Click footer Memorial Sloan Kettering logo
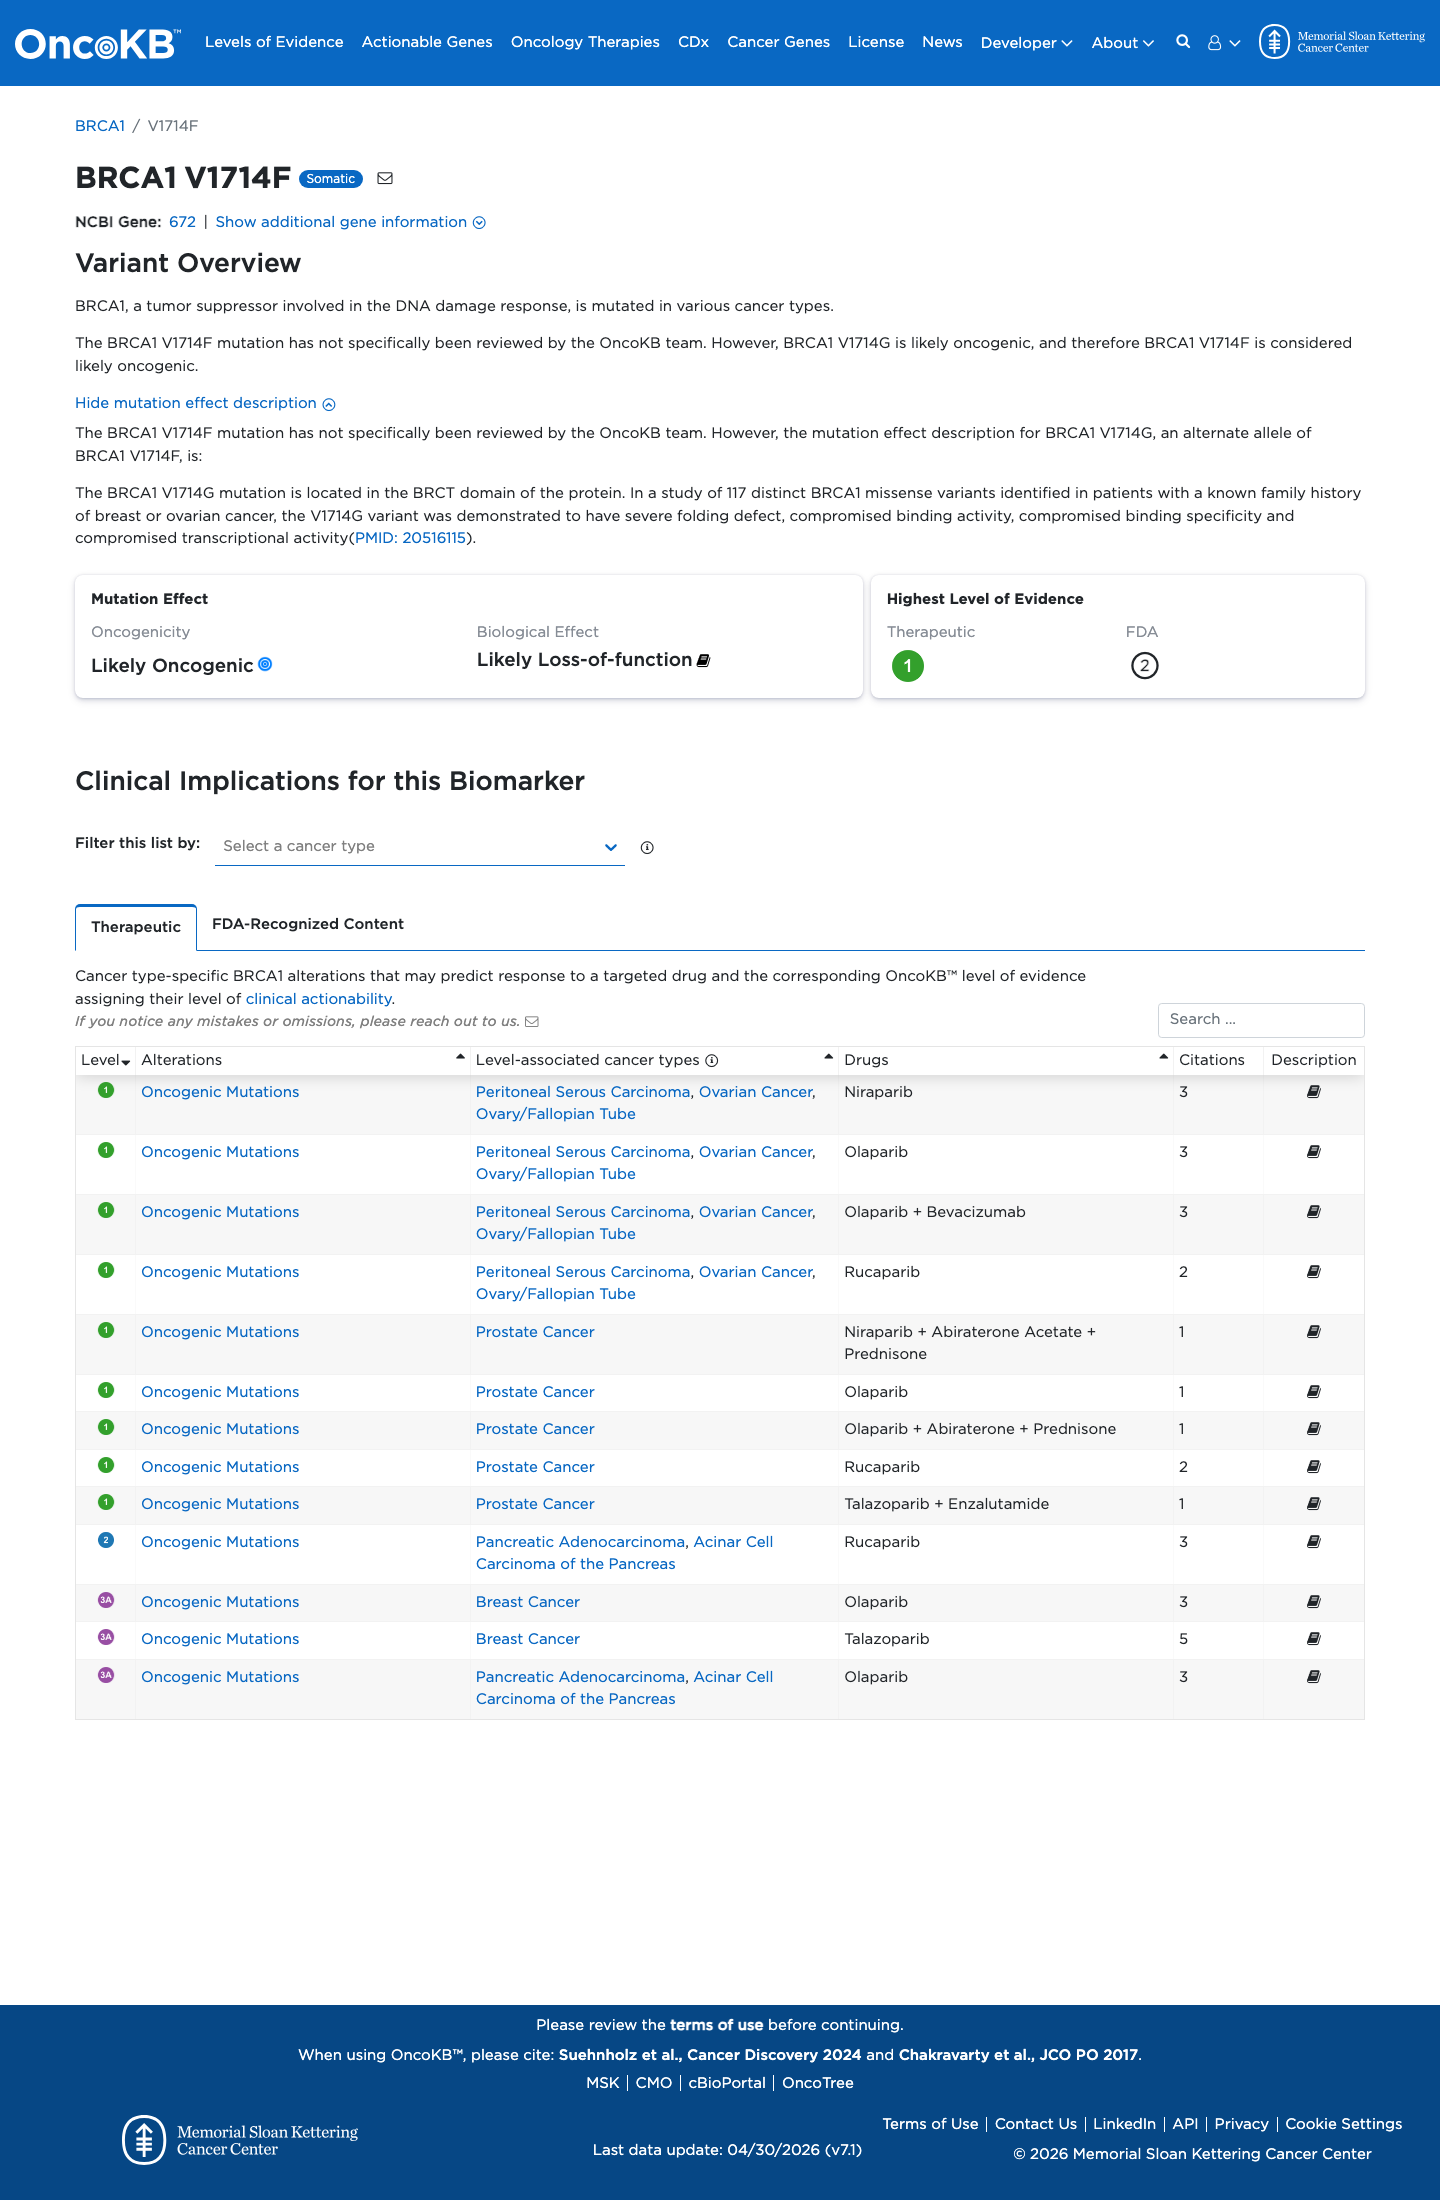This screenshot has width=1440, height=2200. click(x=240, y=2140)
